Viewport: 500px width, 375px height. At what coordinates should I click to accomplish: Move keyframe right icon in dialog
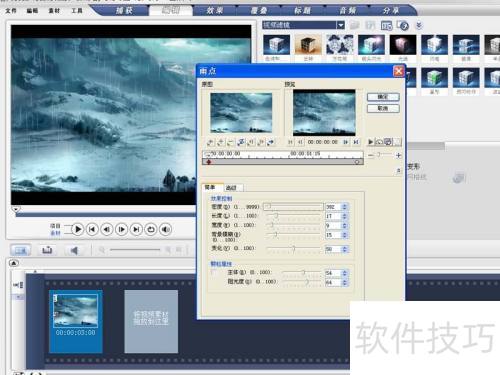261,142
